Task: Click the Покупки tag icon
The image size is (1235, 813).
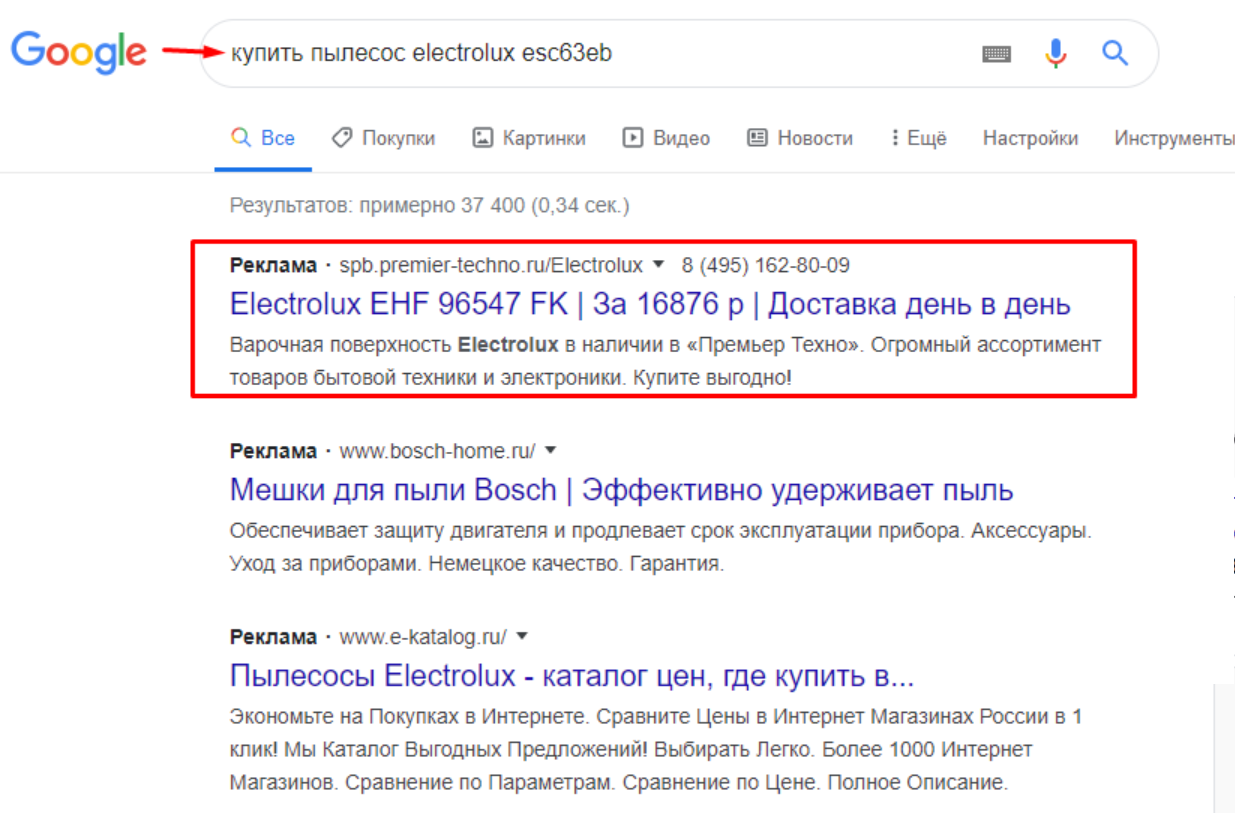Action: 342,138
